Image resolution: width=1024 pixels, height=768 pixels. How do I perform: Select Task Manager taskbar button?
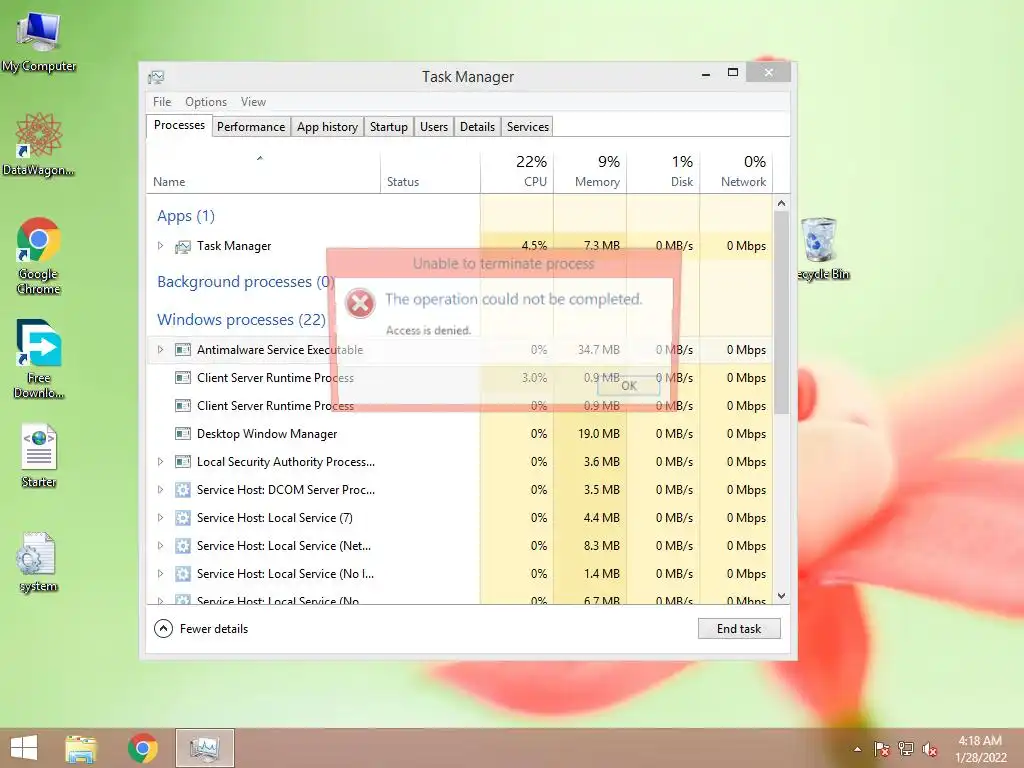204,748
